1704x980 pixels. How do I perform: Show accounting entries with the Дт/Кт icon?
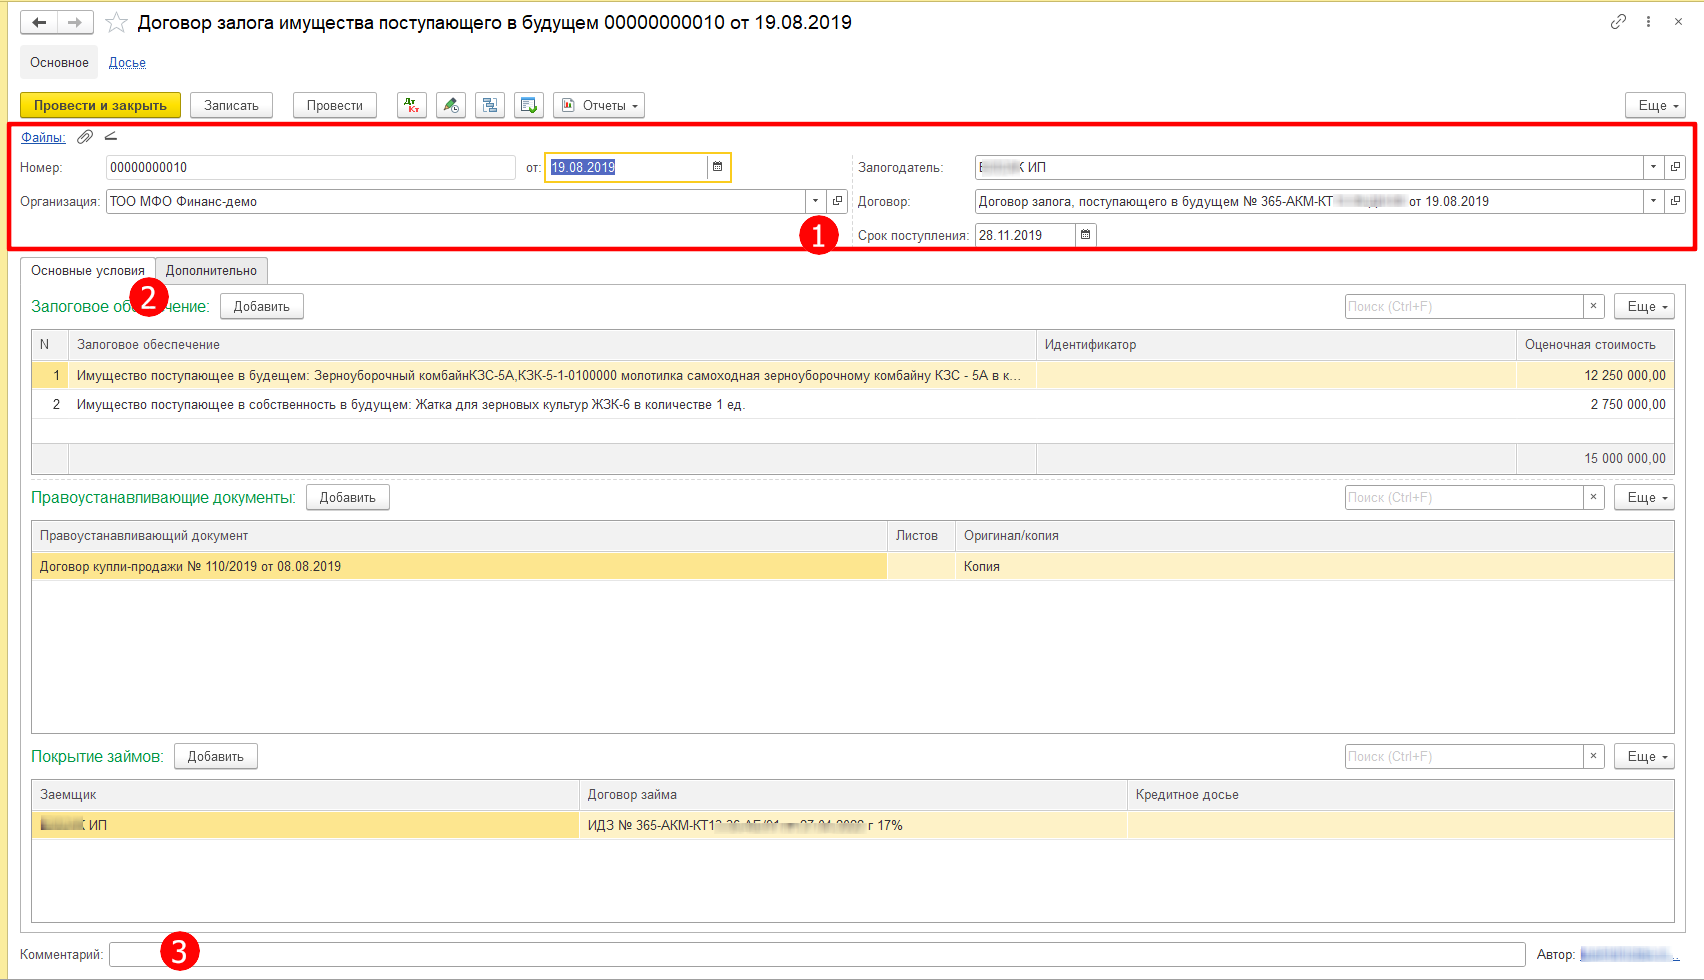click(x=412, y=105)
